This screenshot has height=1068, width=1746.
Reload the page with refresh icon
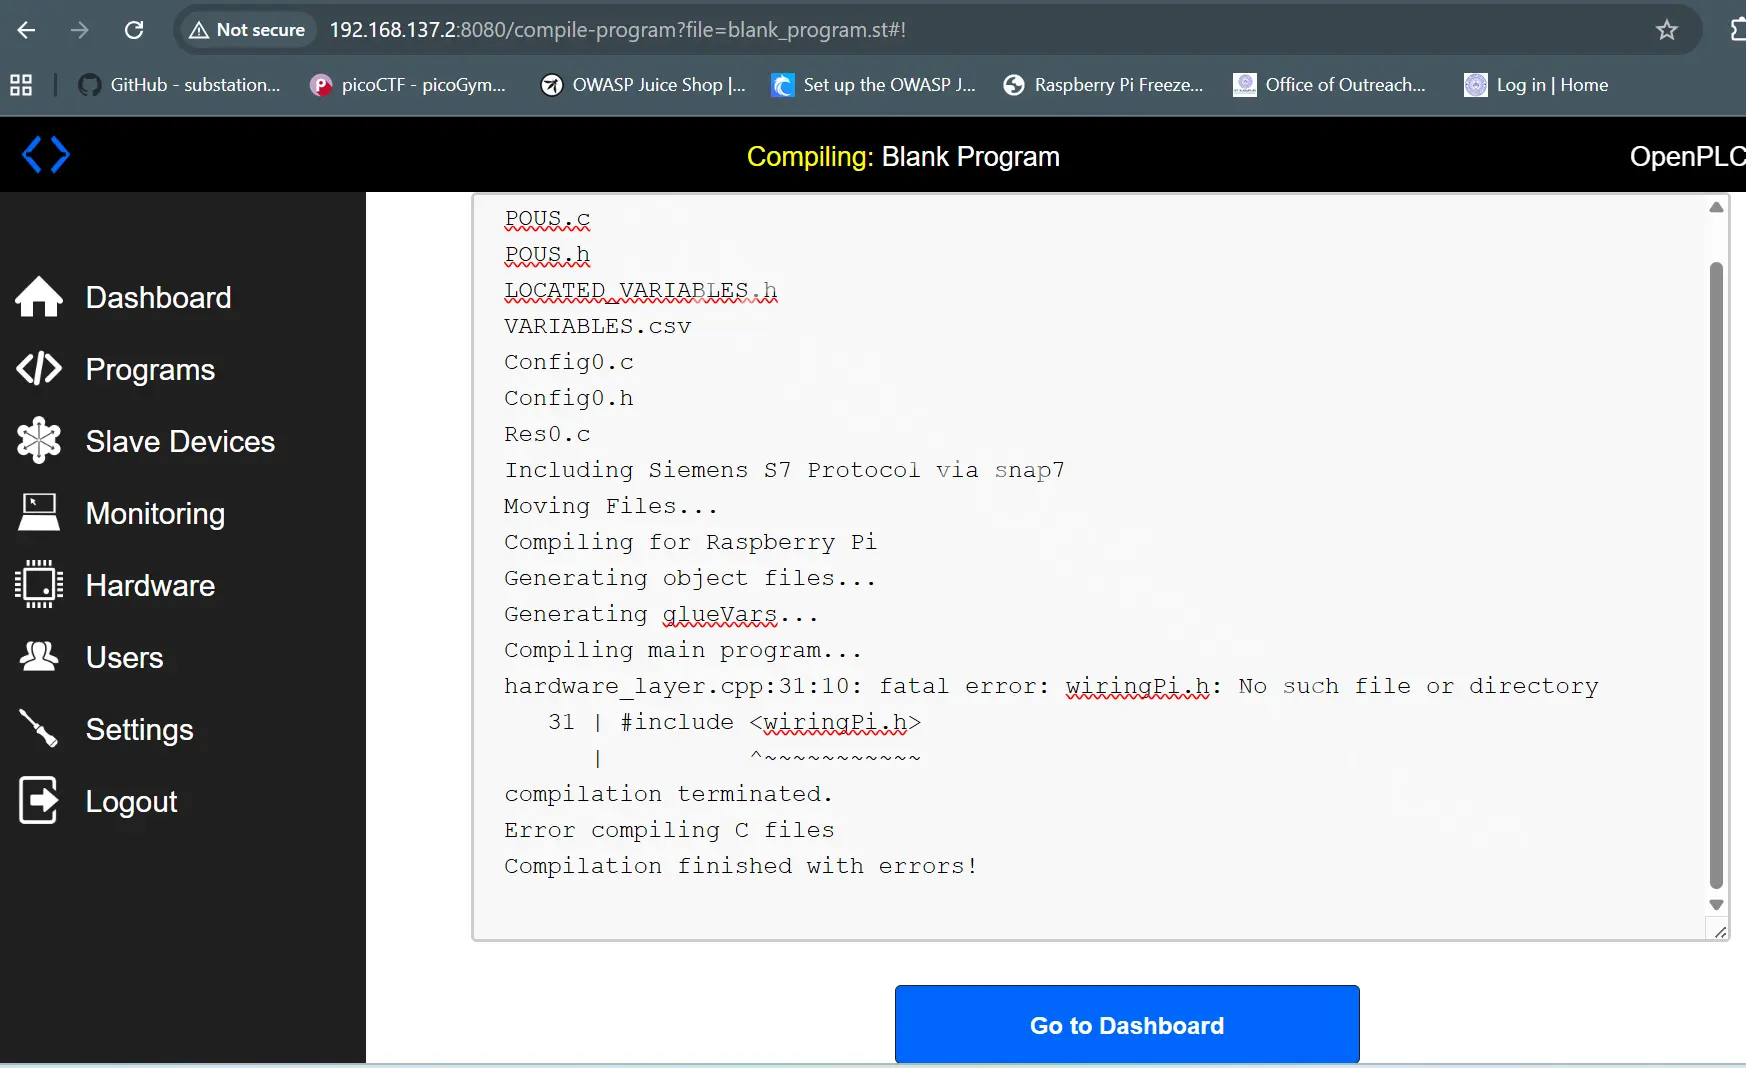click(134, 30)
